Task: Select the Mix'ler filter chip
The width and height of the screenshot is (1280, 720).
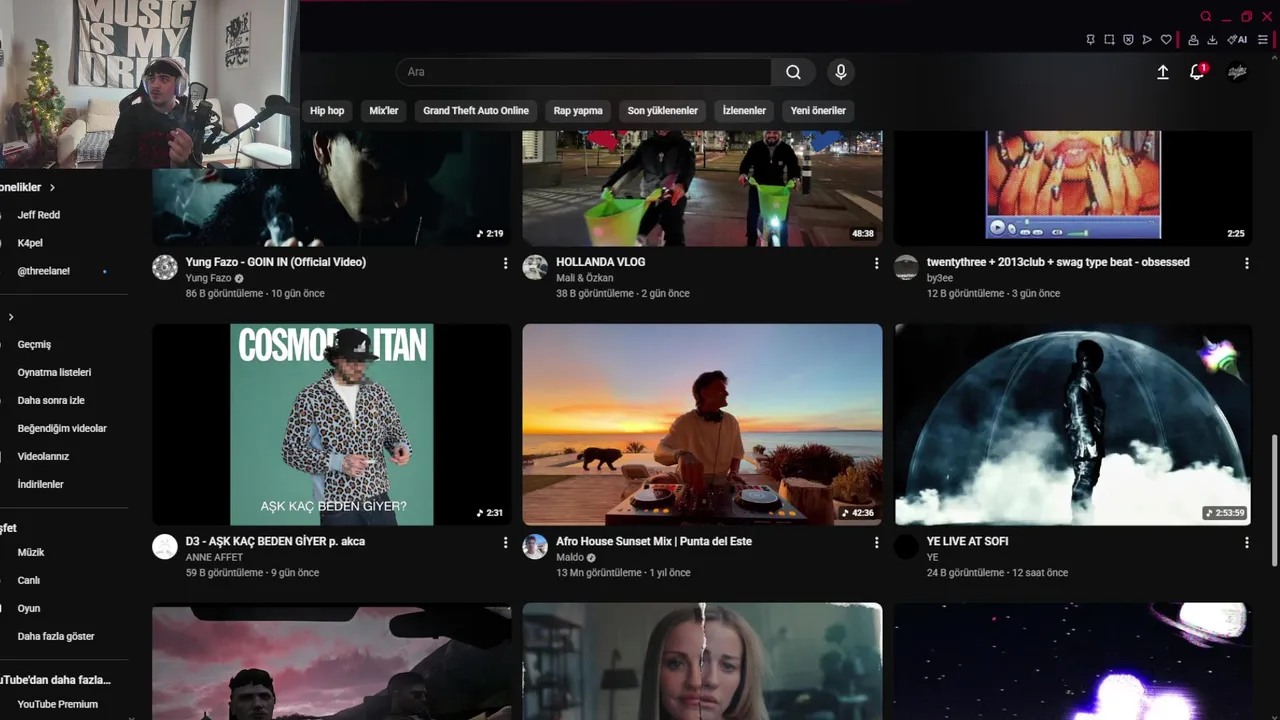Action: coord(384,111)
